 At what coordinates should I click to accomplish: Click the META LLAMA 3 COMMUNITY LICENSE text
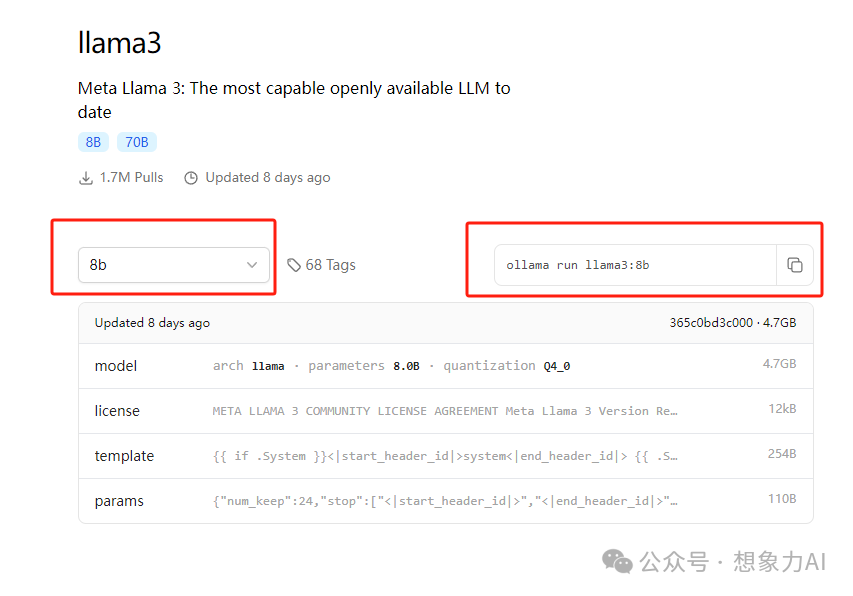(355, 411)
